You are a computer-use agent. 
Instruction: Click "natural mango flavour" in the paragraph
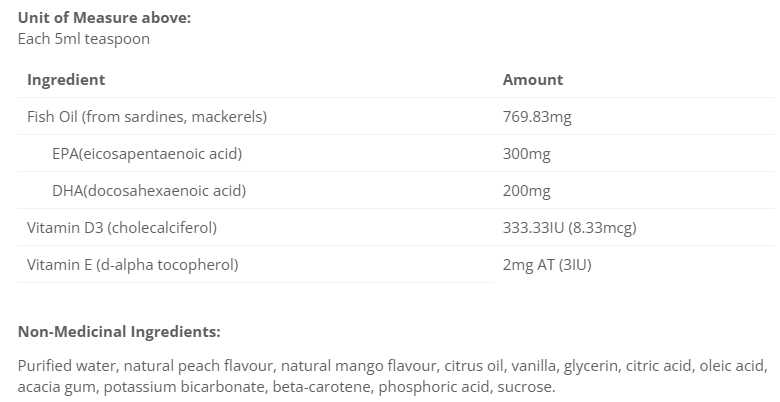pos(359,366)
